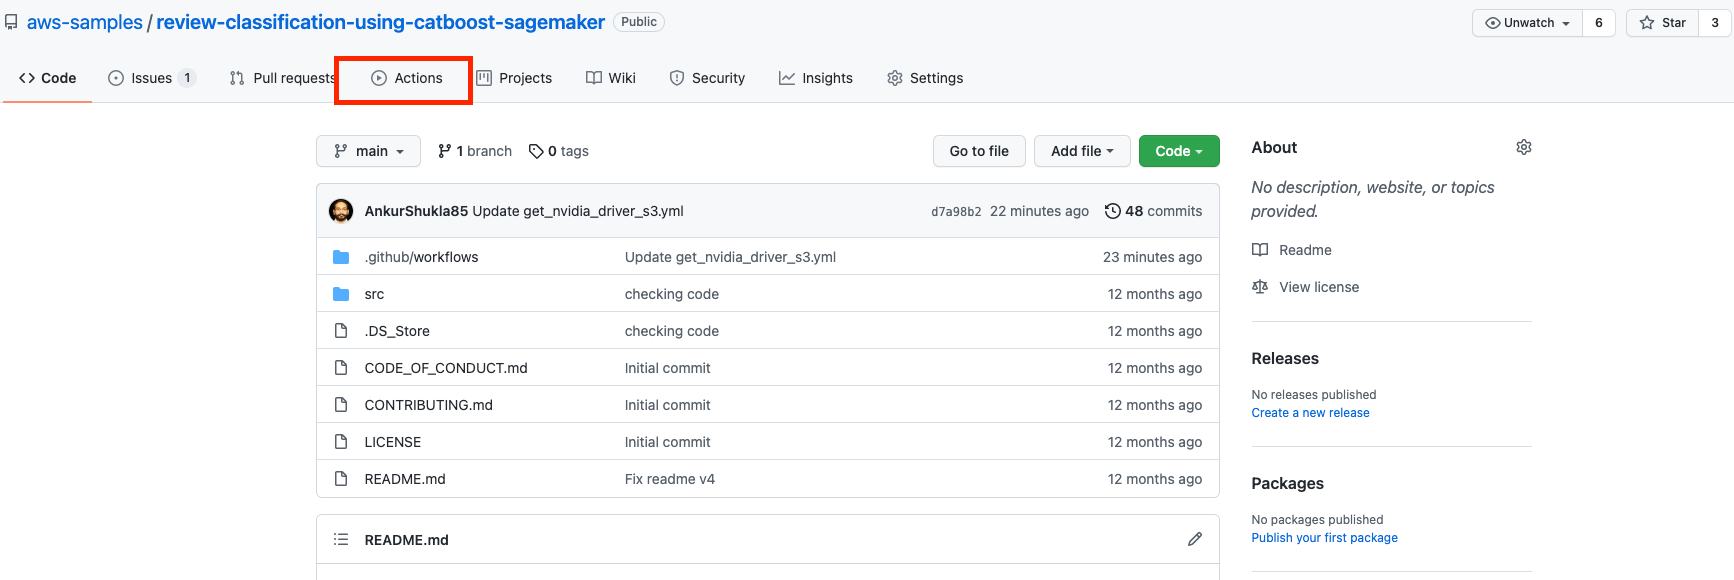
Task: Star this repository
Action: 1662,23
